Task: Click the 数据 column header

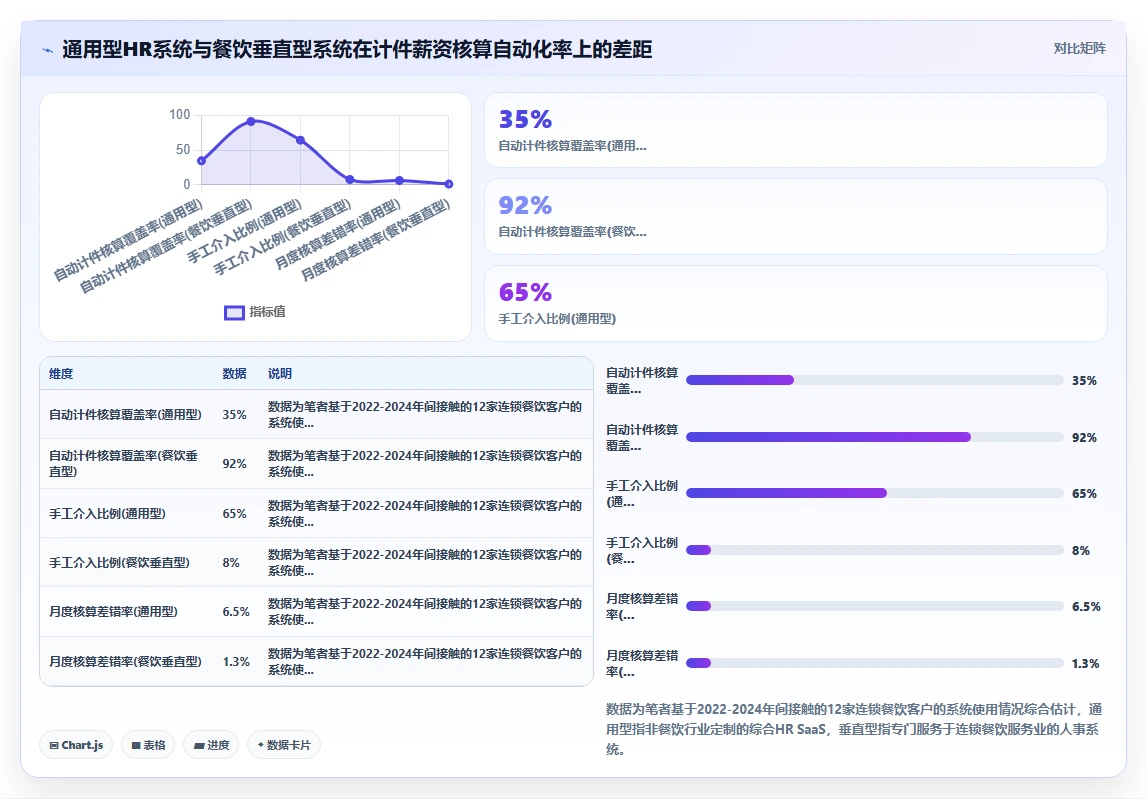Action: (234, 373)
